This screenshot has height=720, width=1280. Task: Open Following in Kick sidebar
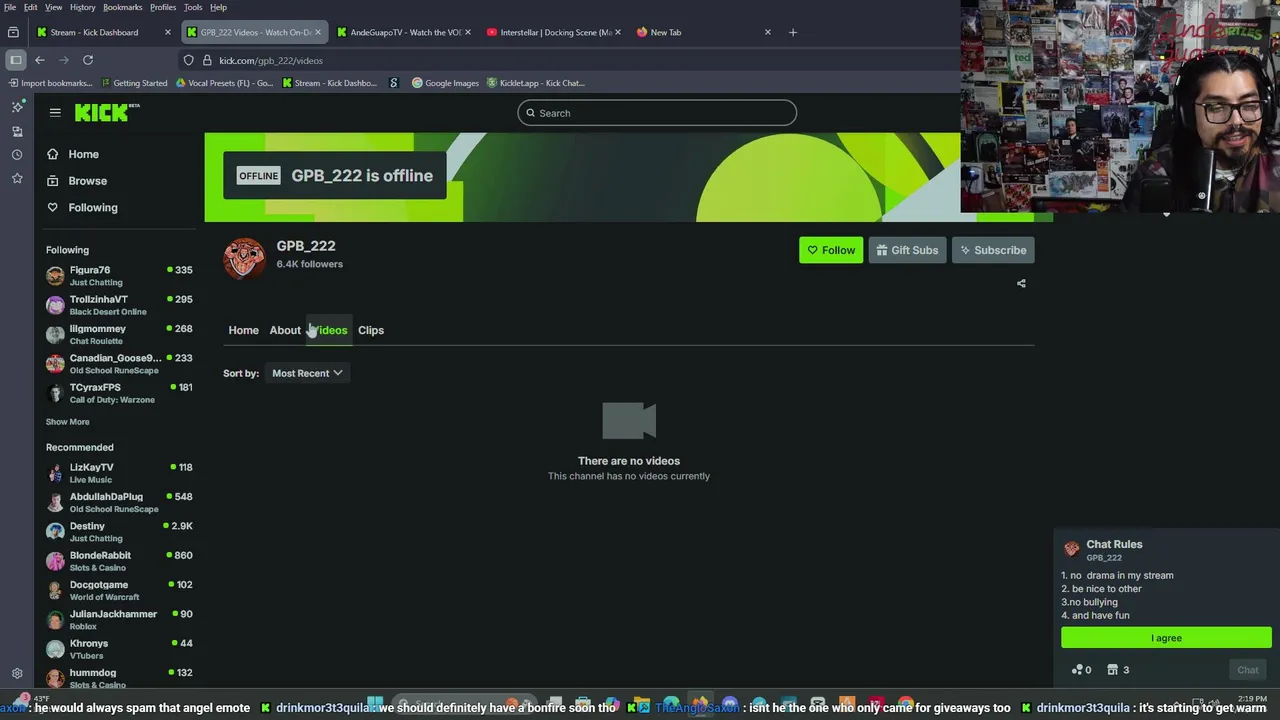tap(92, 208)
